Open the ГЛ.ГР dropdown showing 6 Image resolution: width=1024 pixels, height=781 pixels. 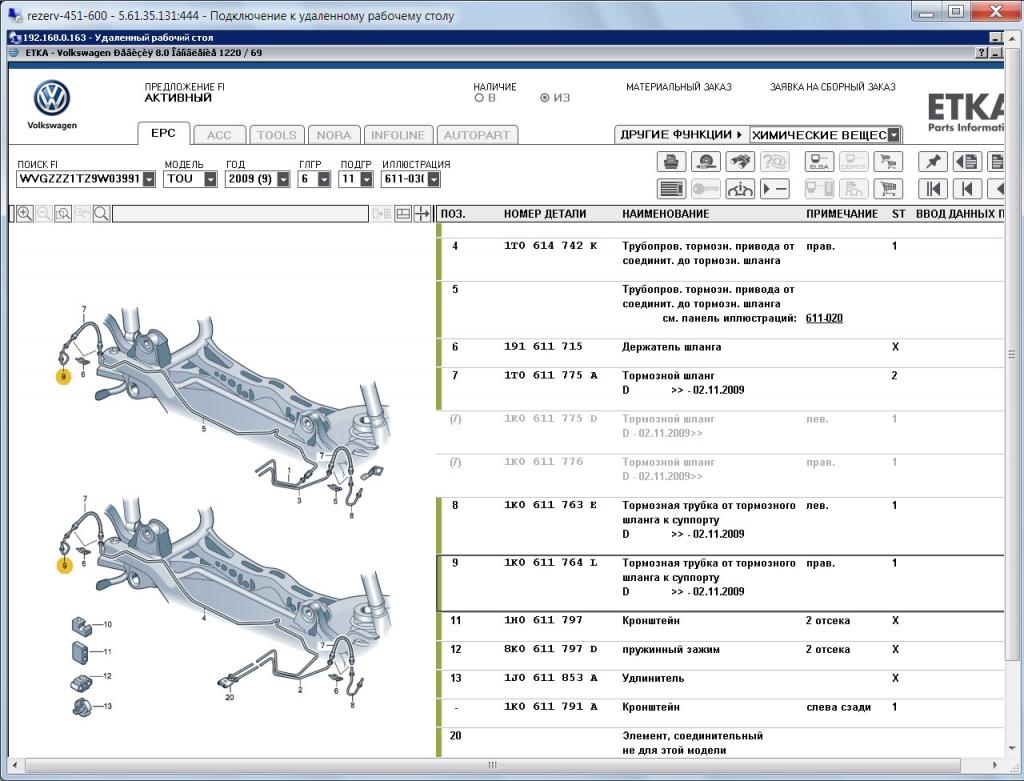point(324,179)
